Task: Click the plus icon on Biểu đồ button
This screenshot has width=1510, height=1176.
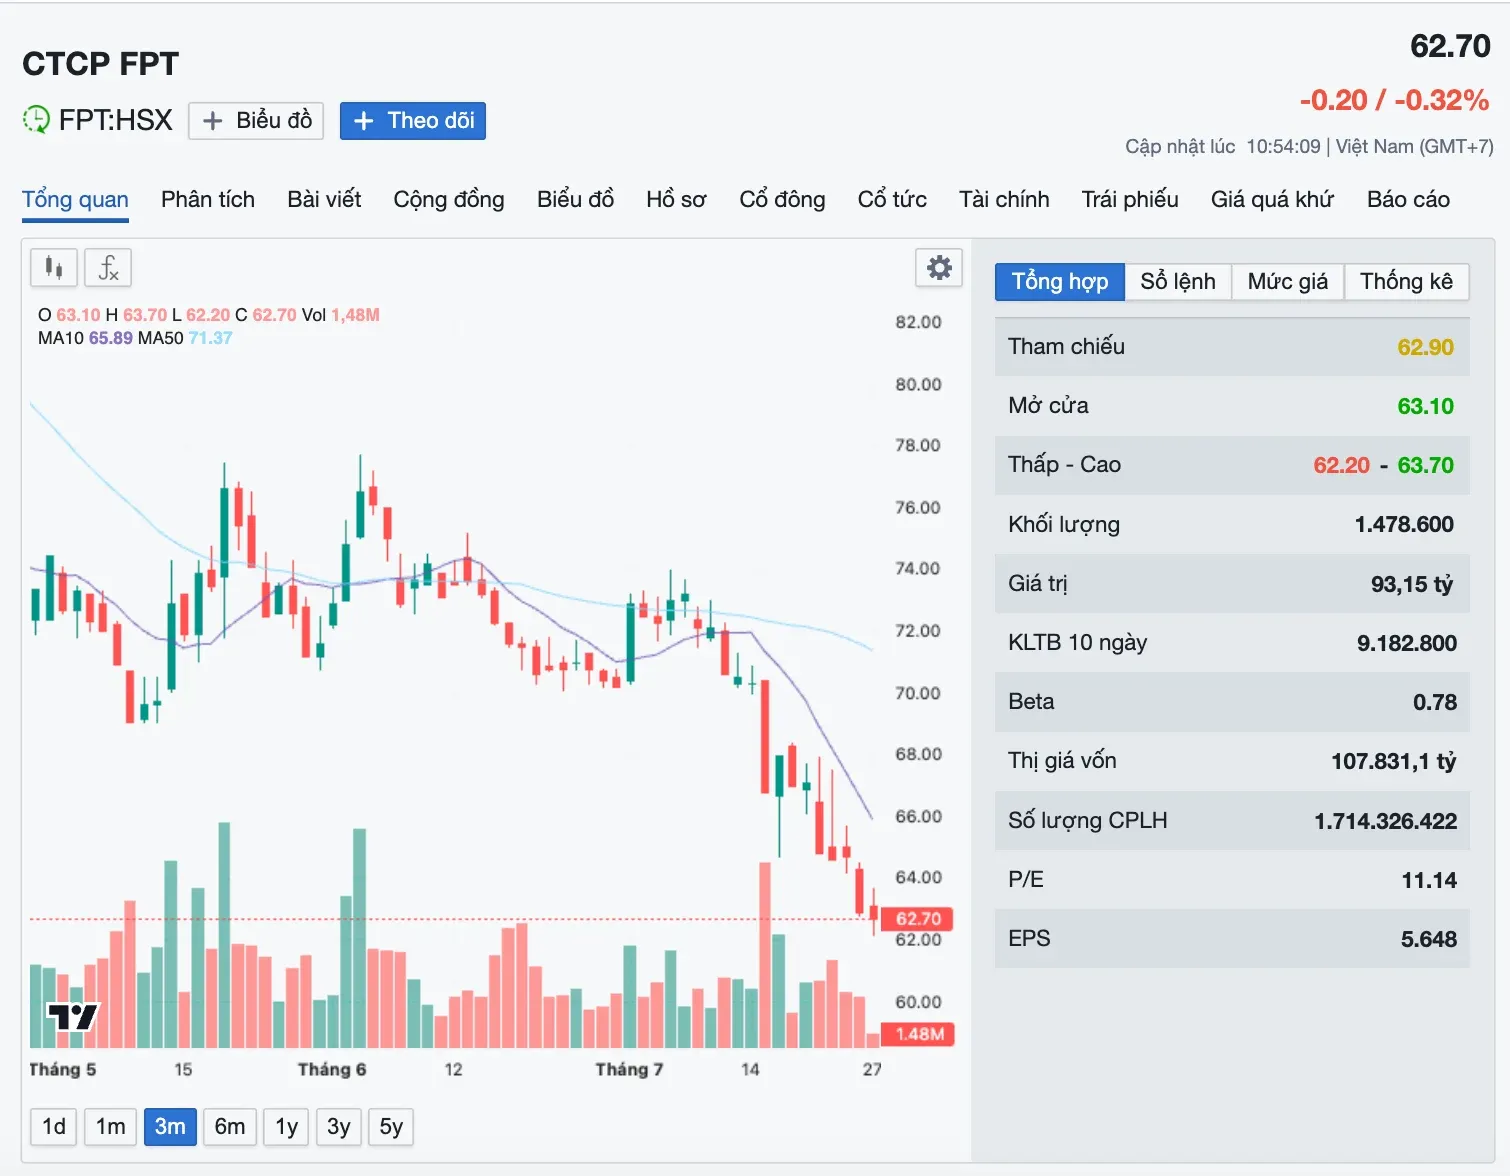Action: [212, 121]
